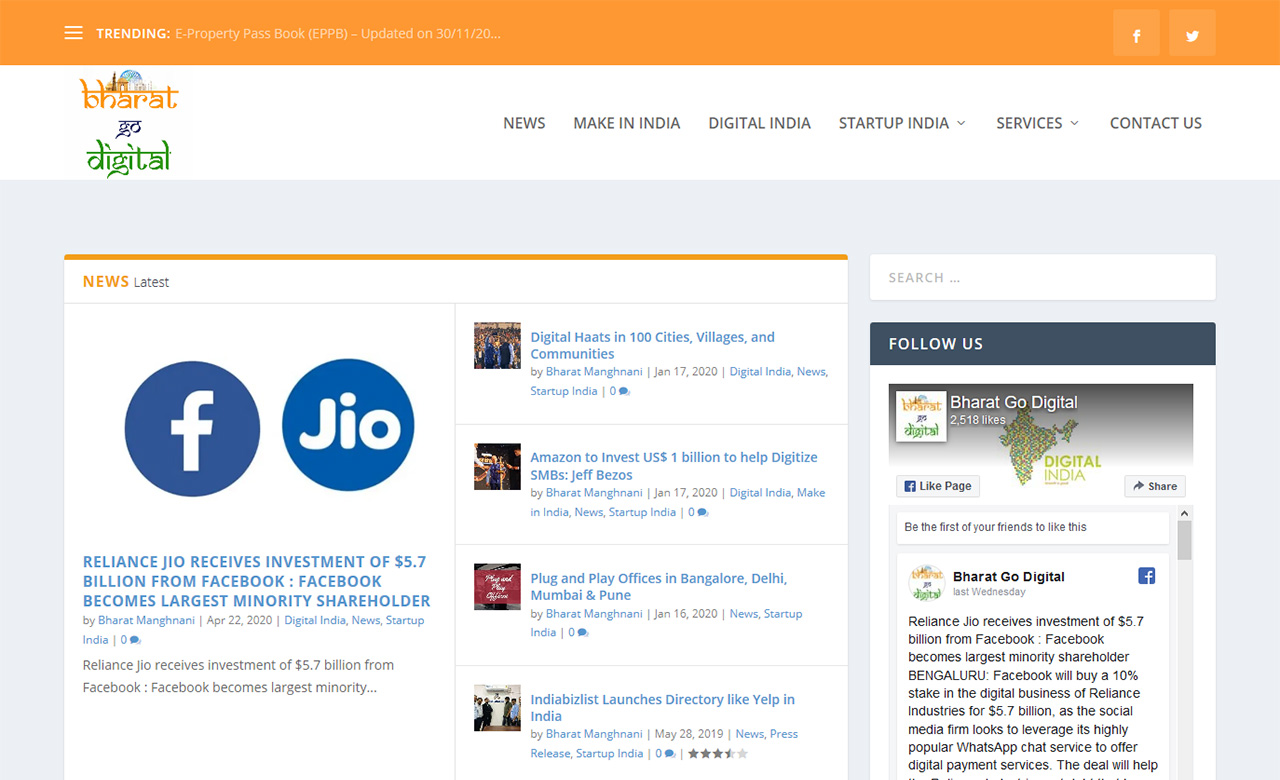Open Reliance Jio receives investment headline
Screen dimensions: 1280x780
click(257, 581)
